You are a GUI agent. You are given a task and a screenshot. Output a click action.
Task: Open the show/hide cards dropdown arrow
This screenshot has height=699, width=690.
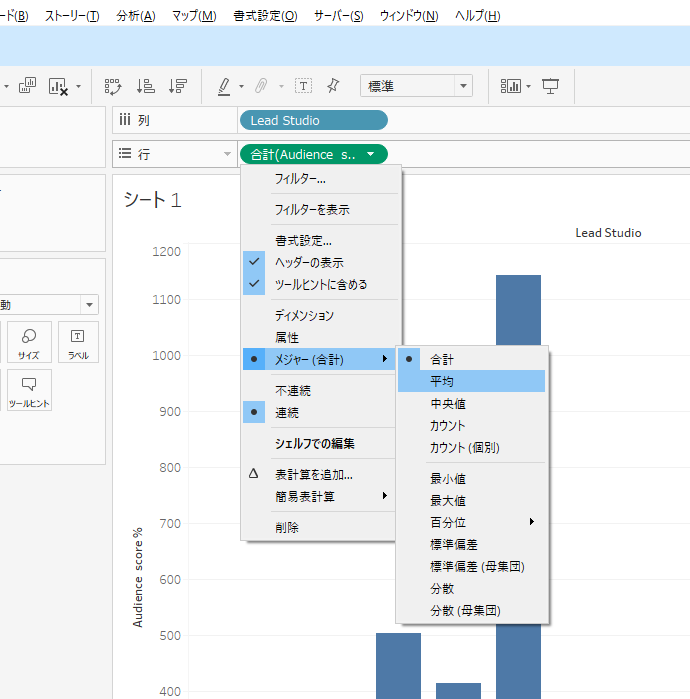click(529, 86)
